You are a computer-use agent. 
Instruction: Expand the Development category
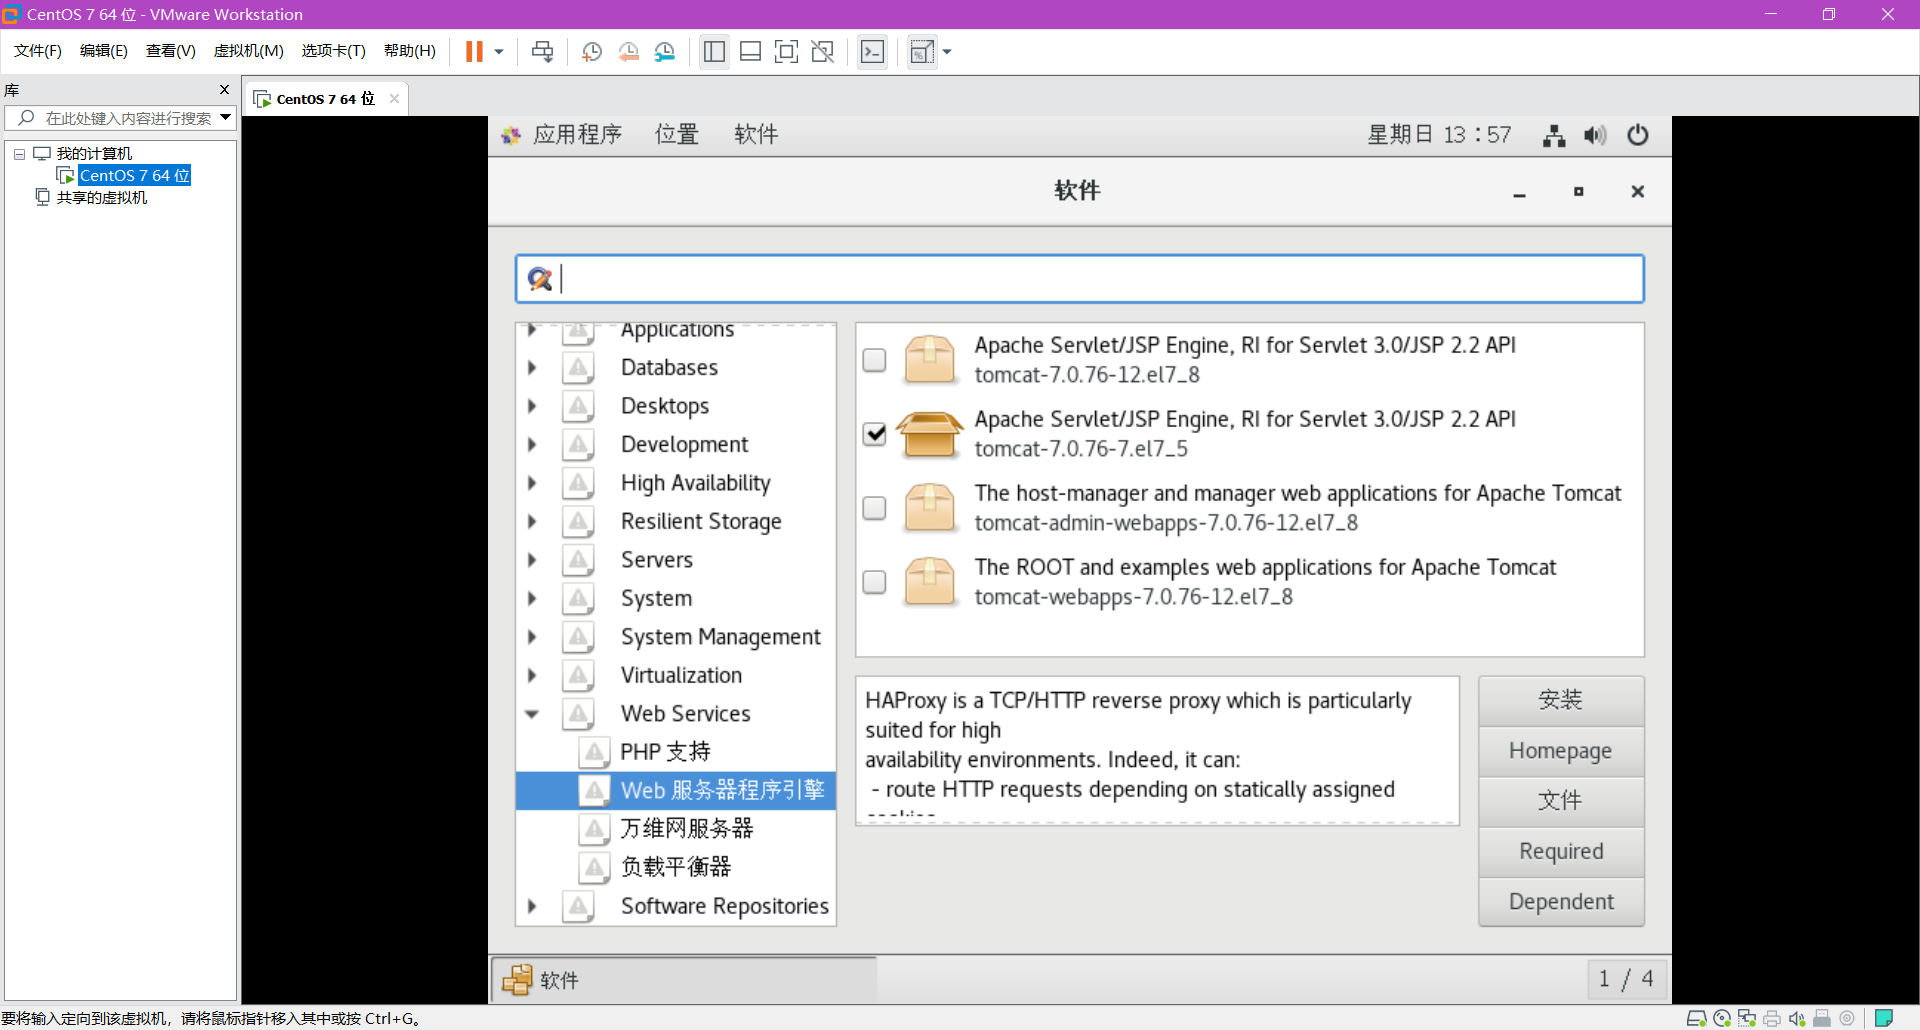(533, 444)
